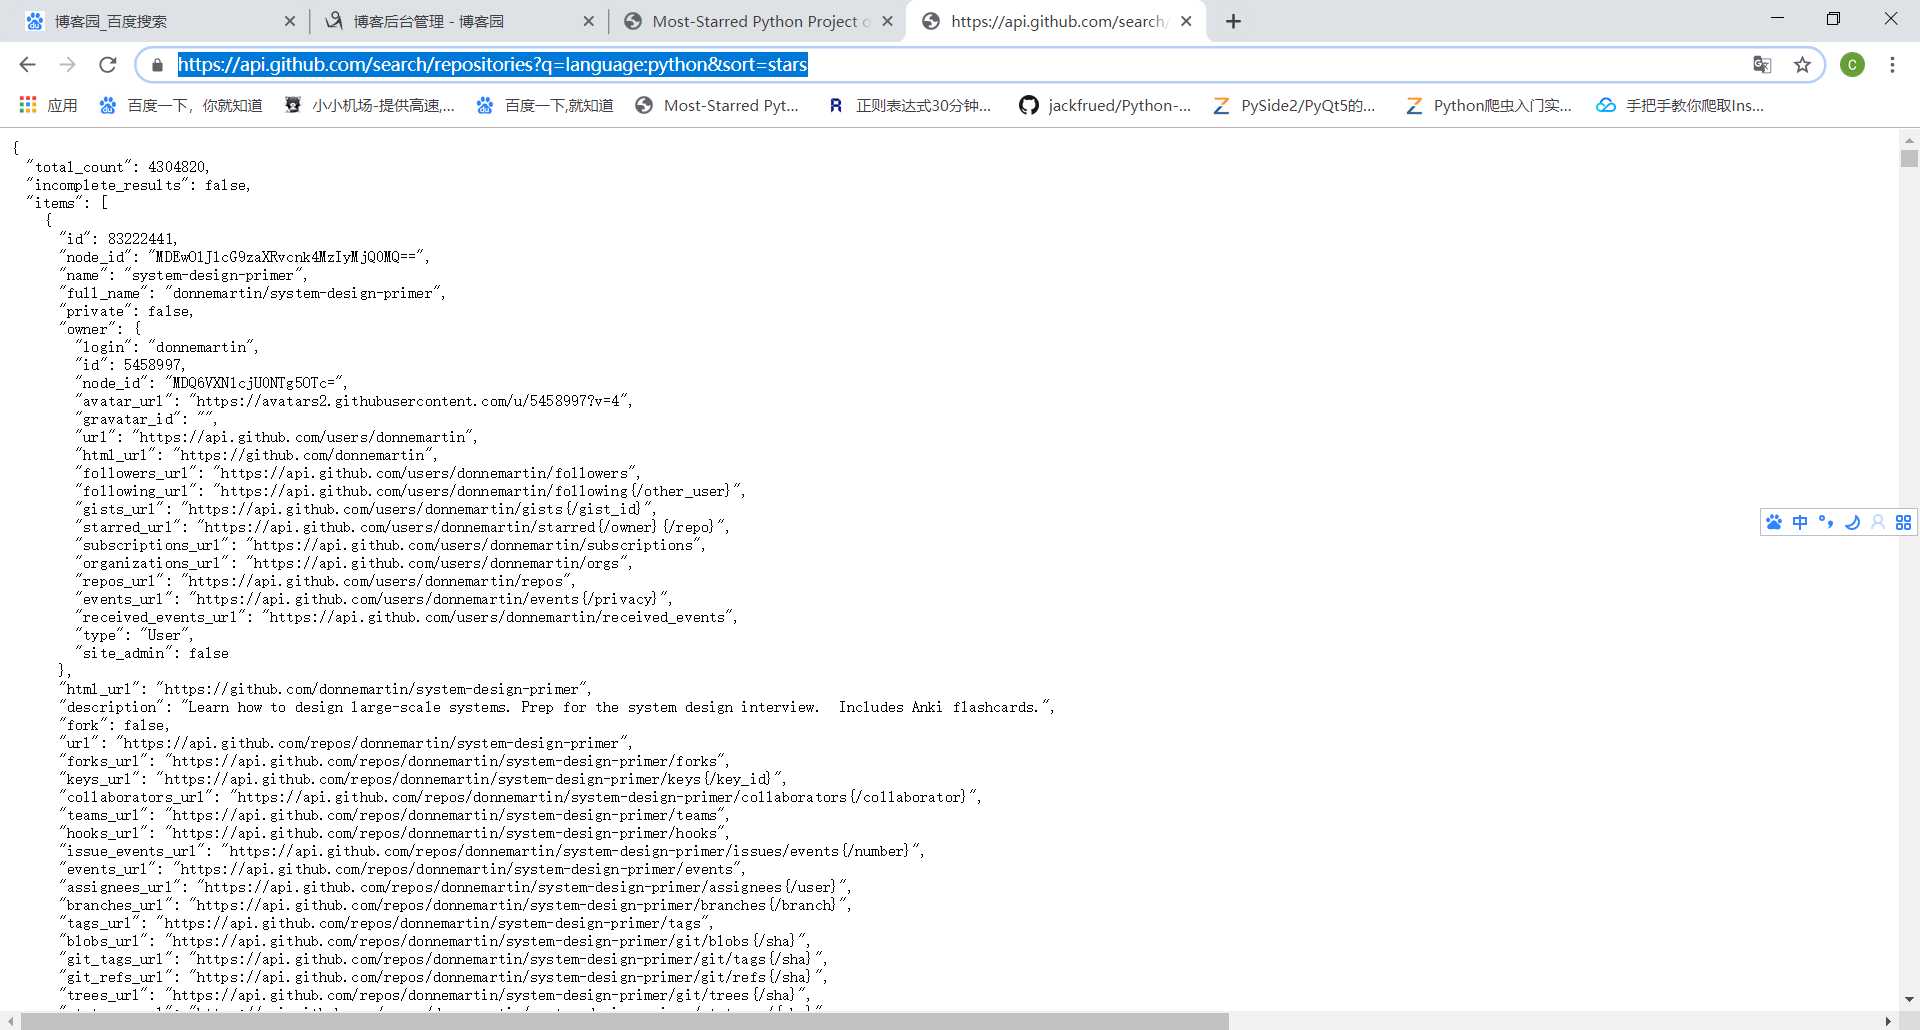The width and height of the screenshot is (1920, 1030).
Task: Open Most-Starred Pyt... bookmark
Action: (x=718, y=105)
